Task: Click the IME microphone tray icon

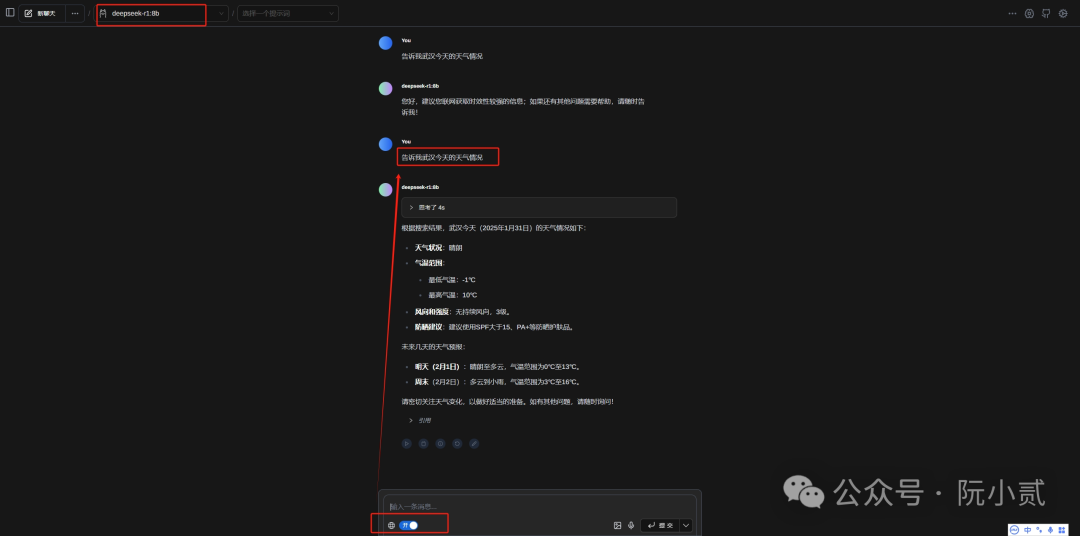Action: point(1050,530)
